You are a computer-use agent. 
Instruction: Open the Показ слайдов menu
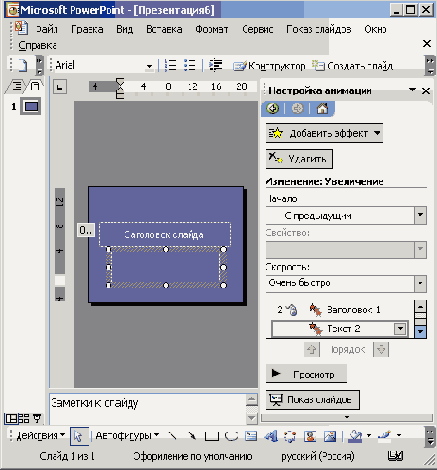tap(319, 29)
